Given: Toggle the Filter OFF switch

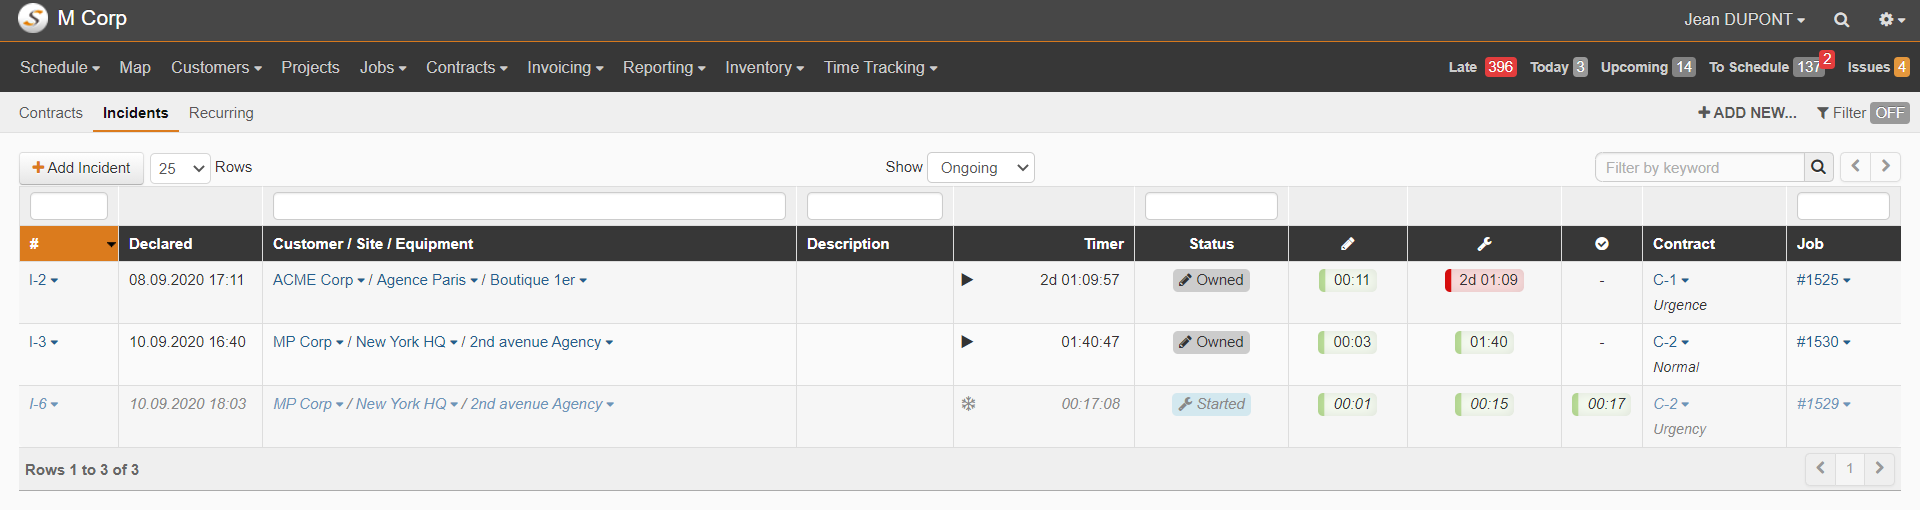Looking at the screenshot, I should coord(1888,113).
